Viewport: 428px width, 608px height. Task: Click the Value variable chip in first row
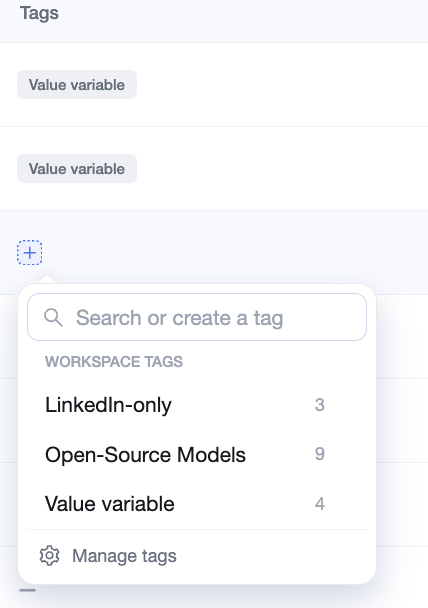click(x=77, y=85)
